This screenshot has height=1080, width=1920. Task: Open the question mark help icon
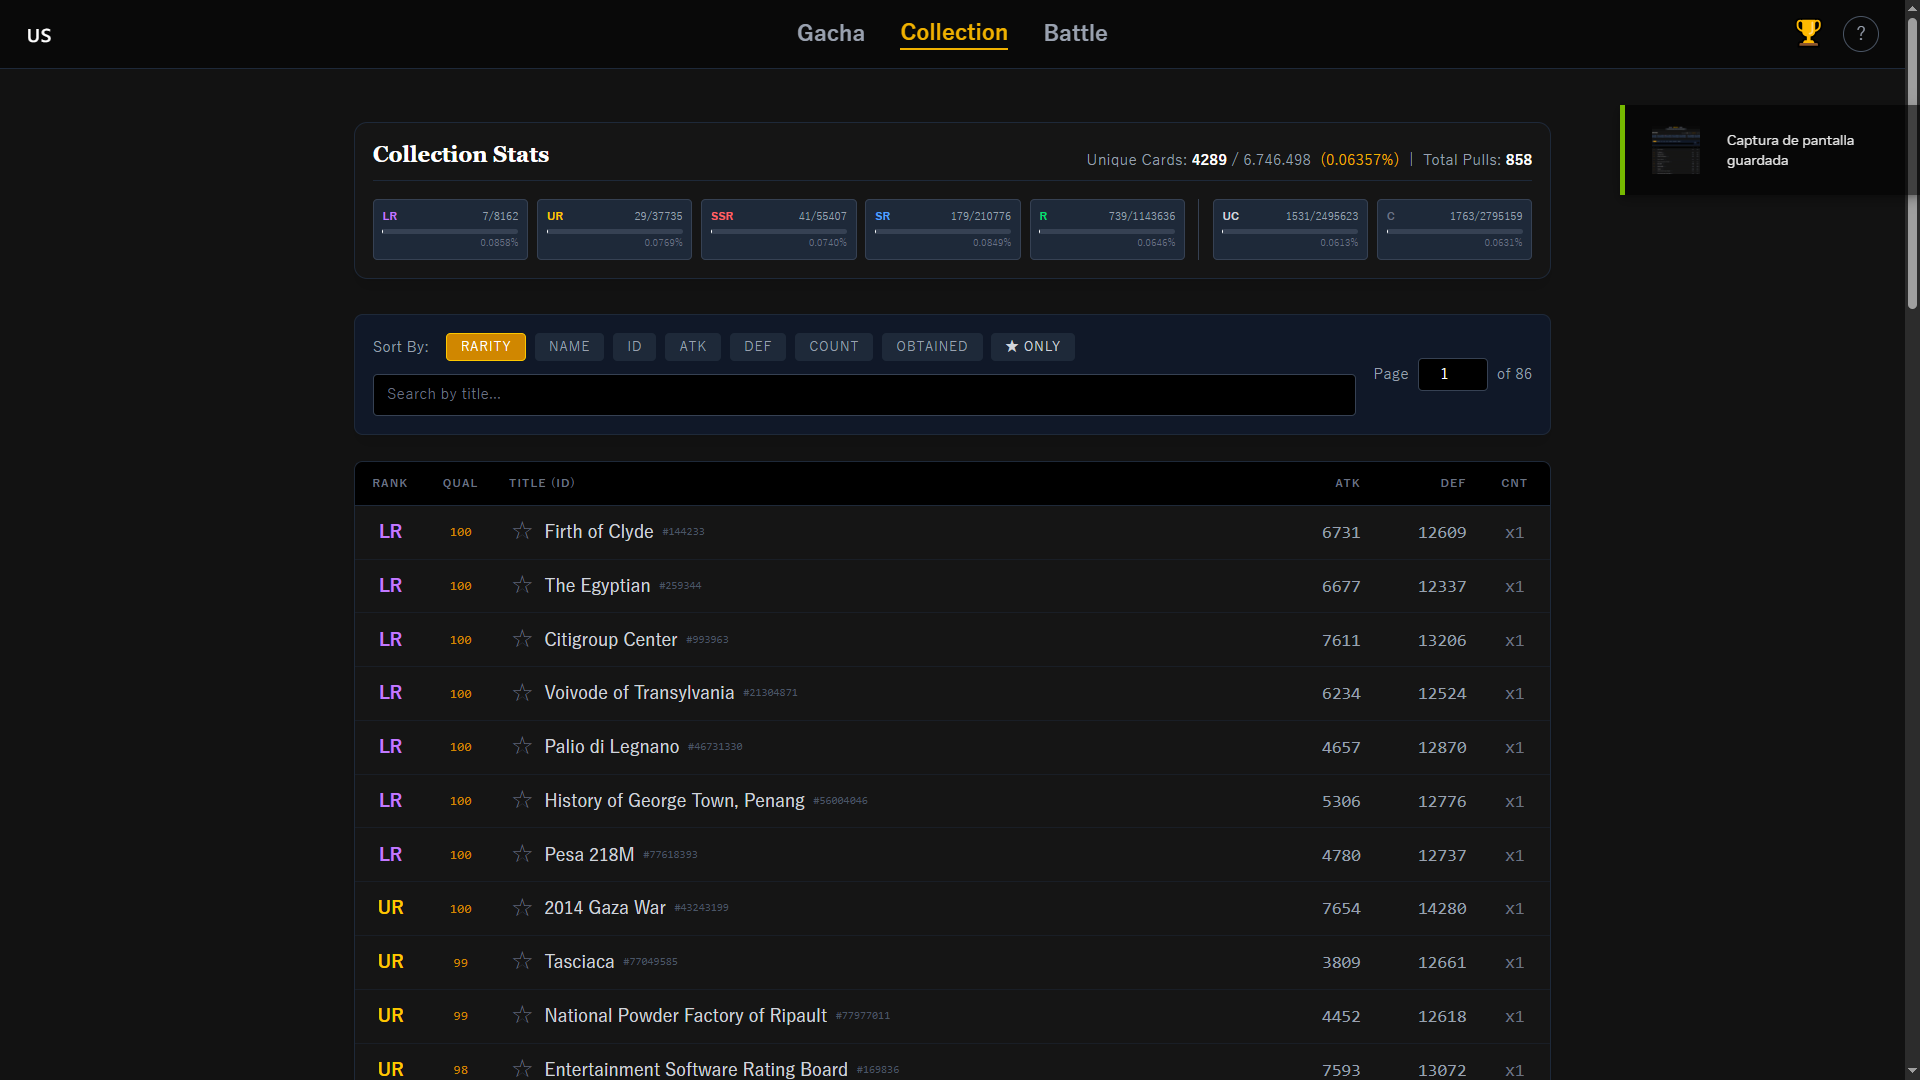click(x=1860, y=34)
